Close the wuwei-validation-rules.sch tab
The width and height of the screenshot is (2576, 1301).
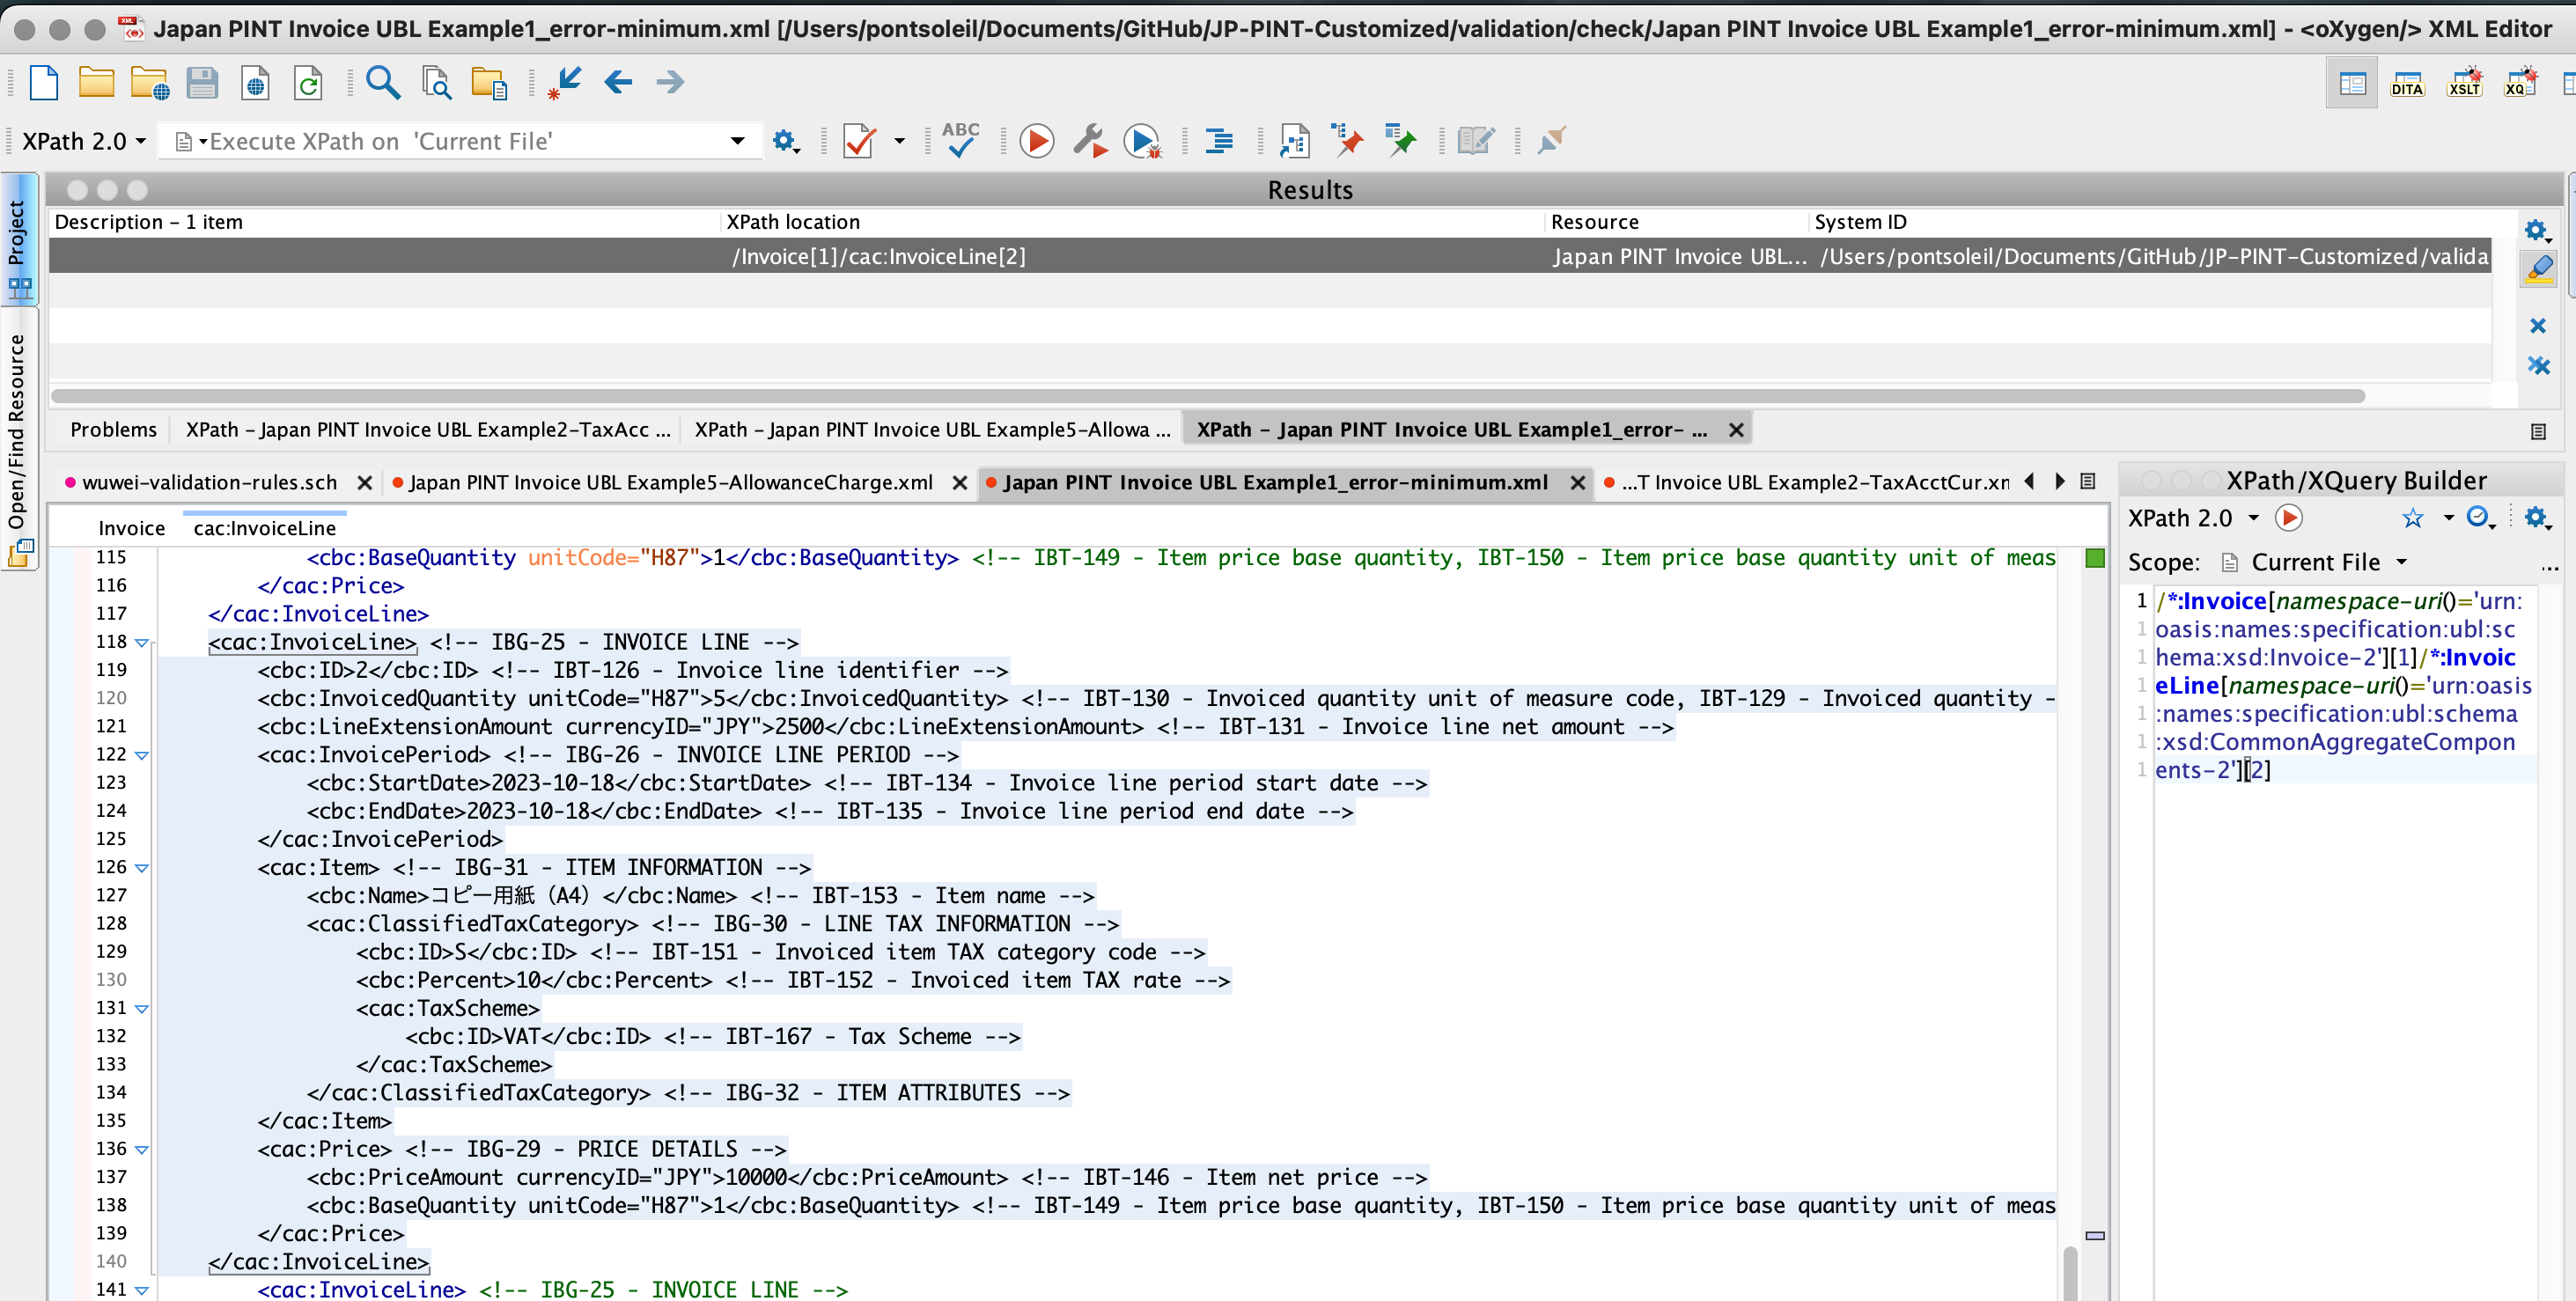tap(365, 483)
